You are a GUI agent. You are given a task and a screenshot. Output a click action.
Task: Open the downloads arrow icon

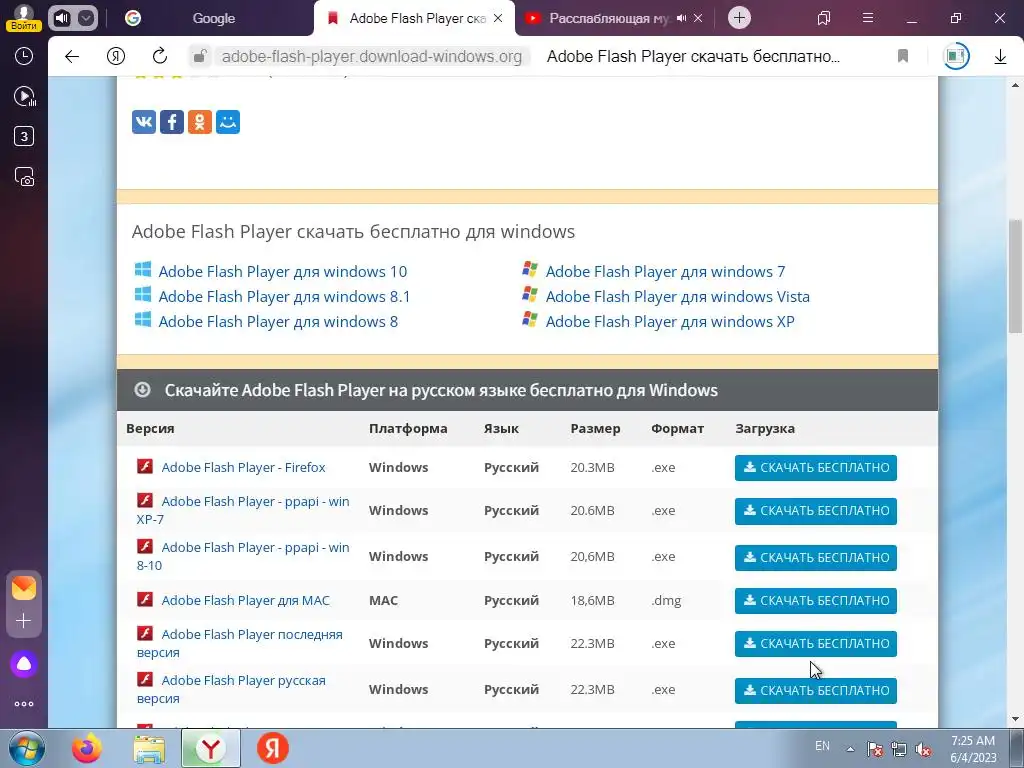[x=1000, y=56]
